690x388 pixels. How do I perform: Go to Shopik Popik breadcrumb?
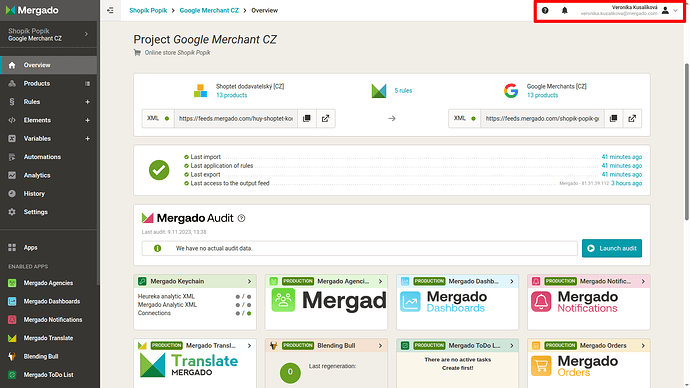[x=148, y=10]
